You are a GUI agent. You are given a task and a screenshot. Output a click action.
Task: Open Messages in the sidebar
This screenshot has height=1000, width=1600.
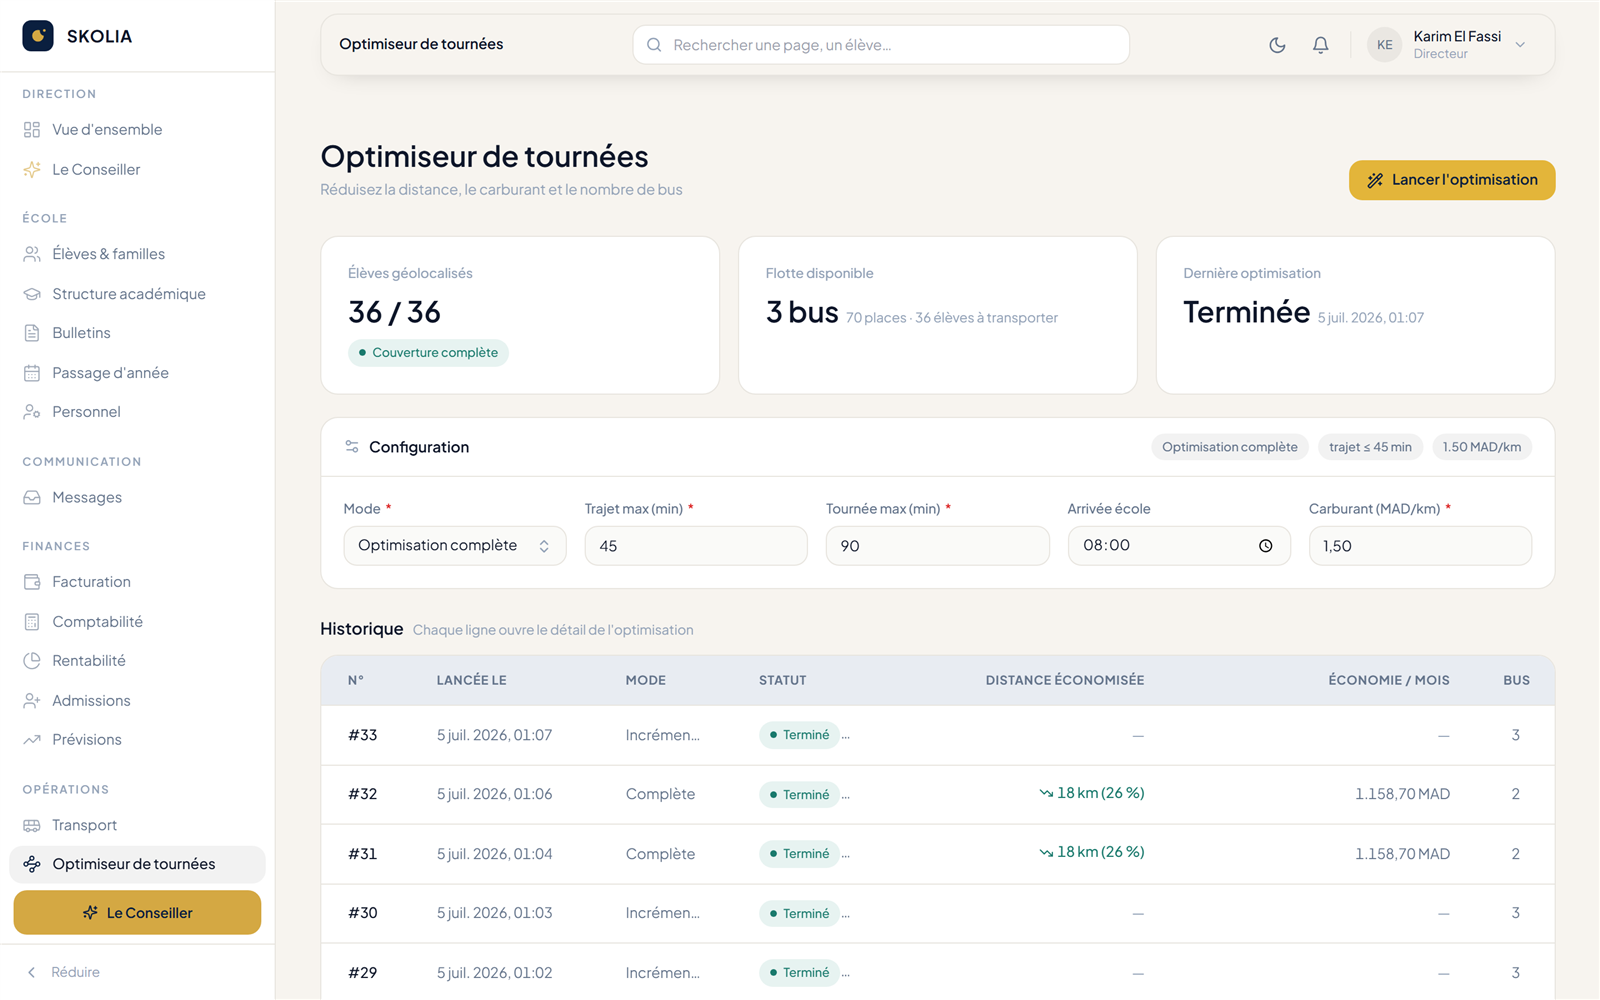pyautogui.click(x=137, y=498)
